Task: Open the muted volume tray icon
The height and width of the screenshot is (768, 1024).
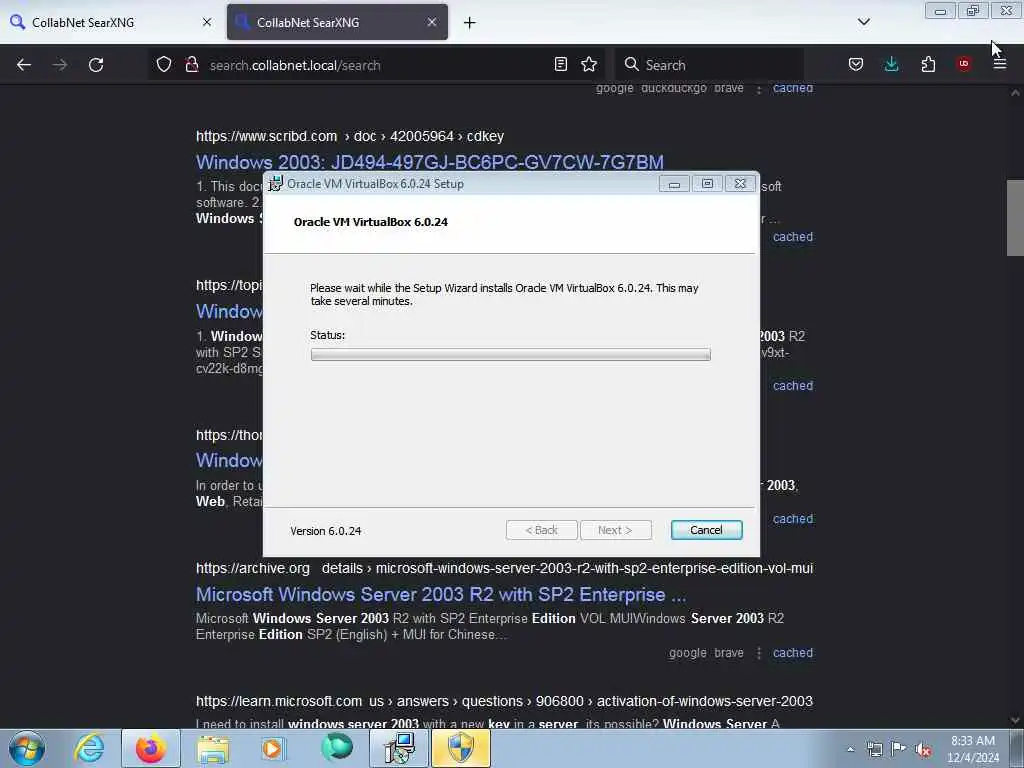Action: [923, 750]
